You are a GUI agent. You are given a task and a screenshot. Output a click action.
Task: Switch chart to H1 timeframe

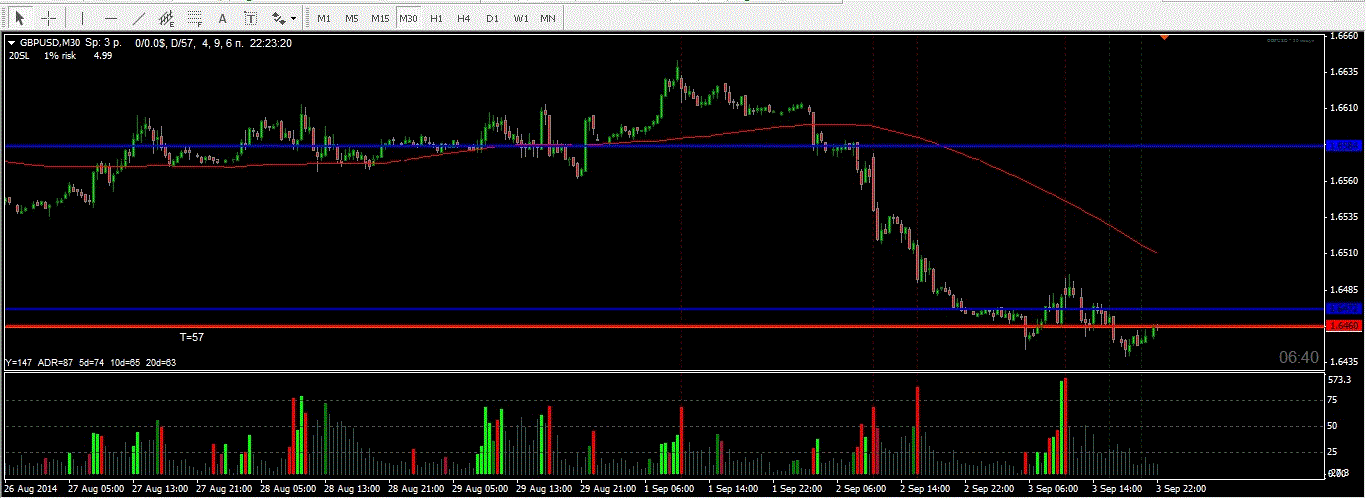click(436, 18)
